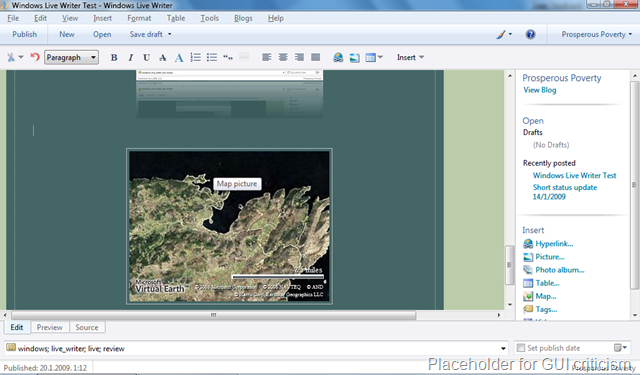This screenshot has height=375, width=640.
Task: Click sidebar Table... insert link
Action: pos(542,283)
